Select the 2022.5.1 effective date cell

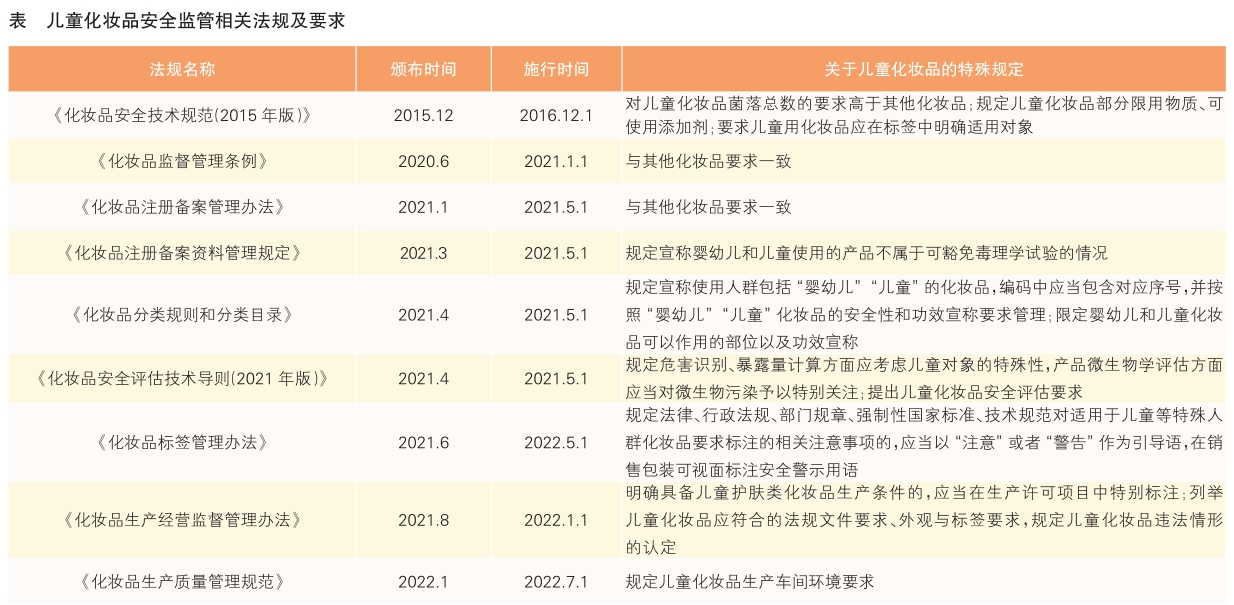(x=556, y=443)
